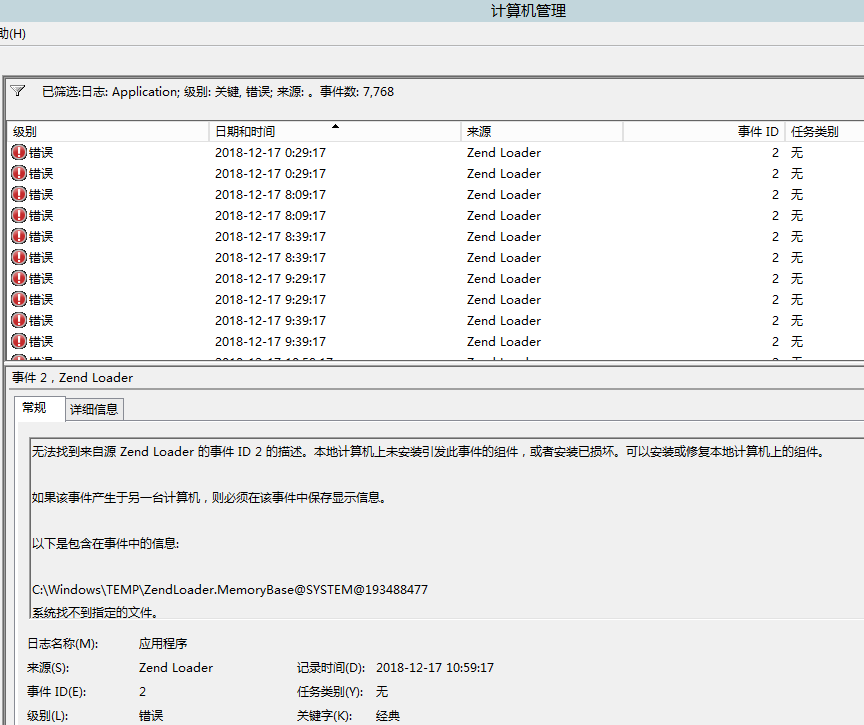Screen dimensions: 864x725
Task: Click the ZendLoader.MemoryBase file path in the description
Action: click(229, 590)
